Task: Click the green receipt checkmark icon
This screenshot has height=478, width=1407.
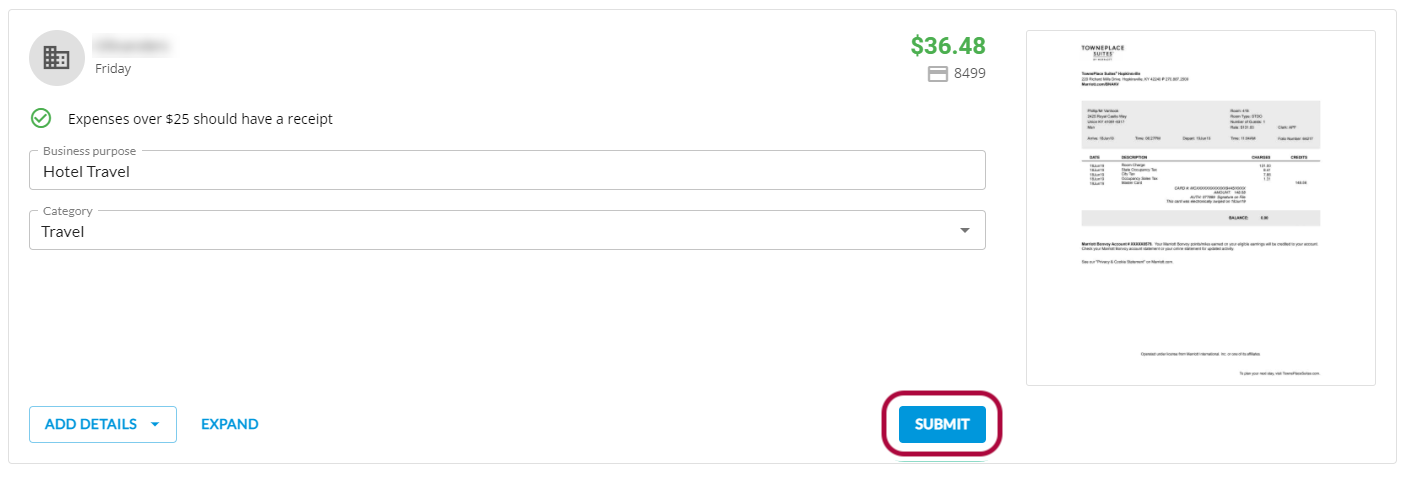Action: tap(41, 118)
